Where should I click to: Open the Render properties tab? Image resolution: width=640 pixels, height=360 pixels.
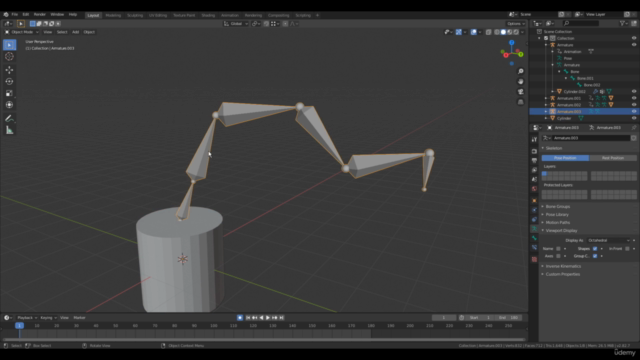(x=534, y=151)
